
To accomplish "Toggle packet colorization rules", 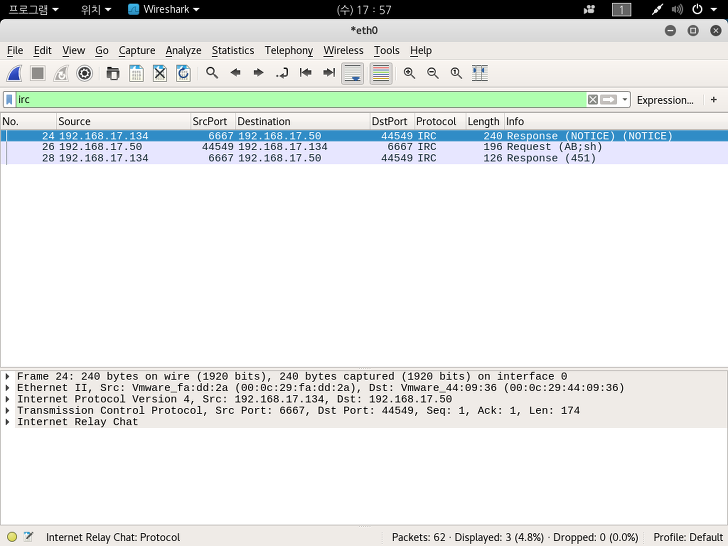I will (x=381, y=73).
